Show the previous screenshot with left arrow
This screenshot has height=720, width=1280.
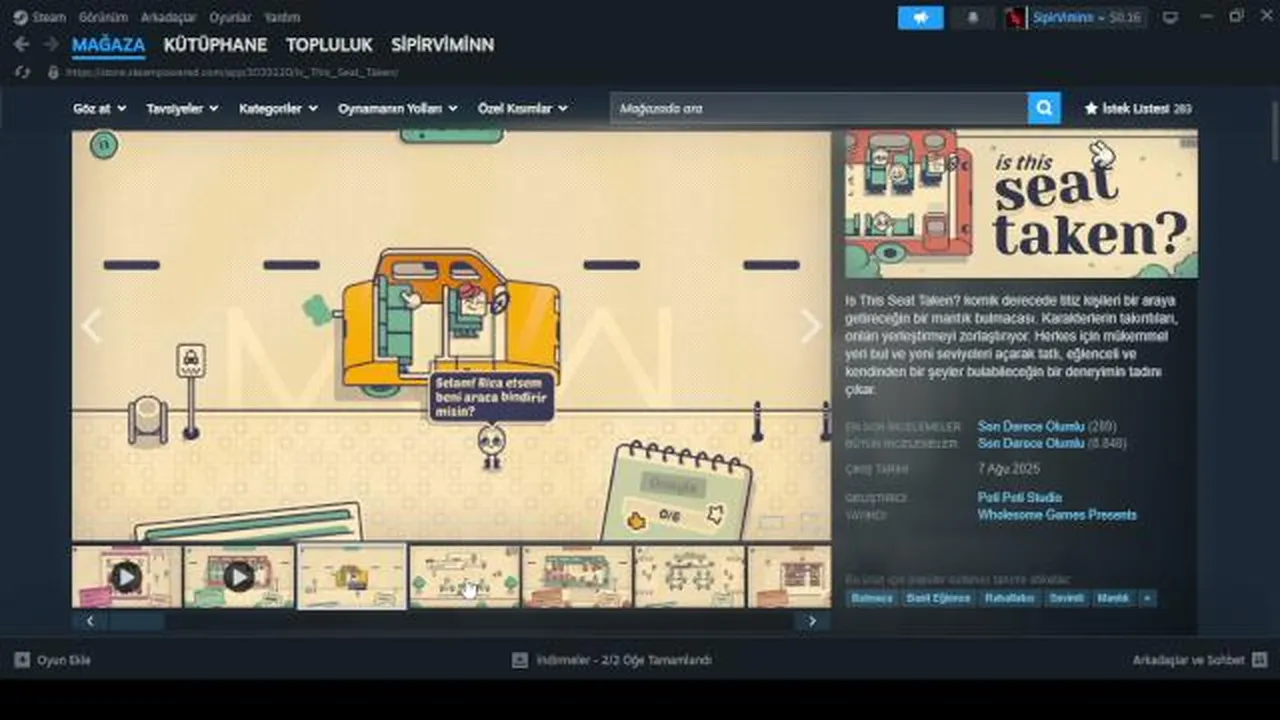click(91, 327)
